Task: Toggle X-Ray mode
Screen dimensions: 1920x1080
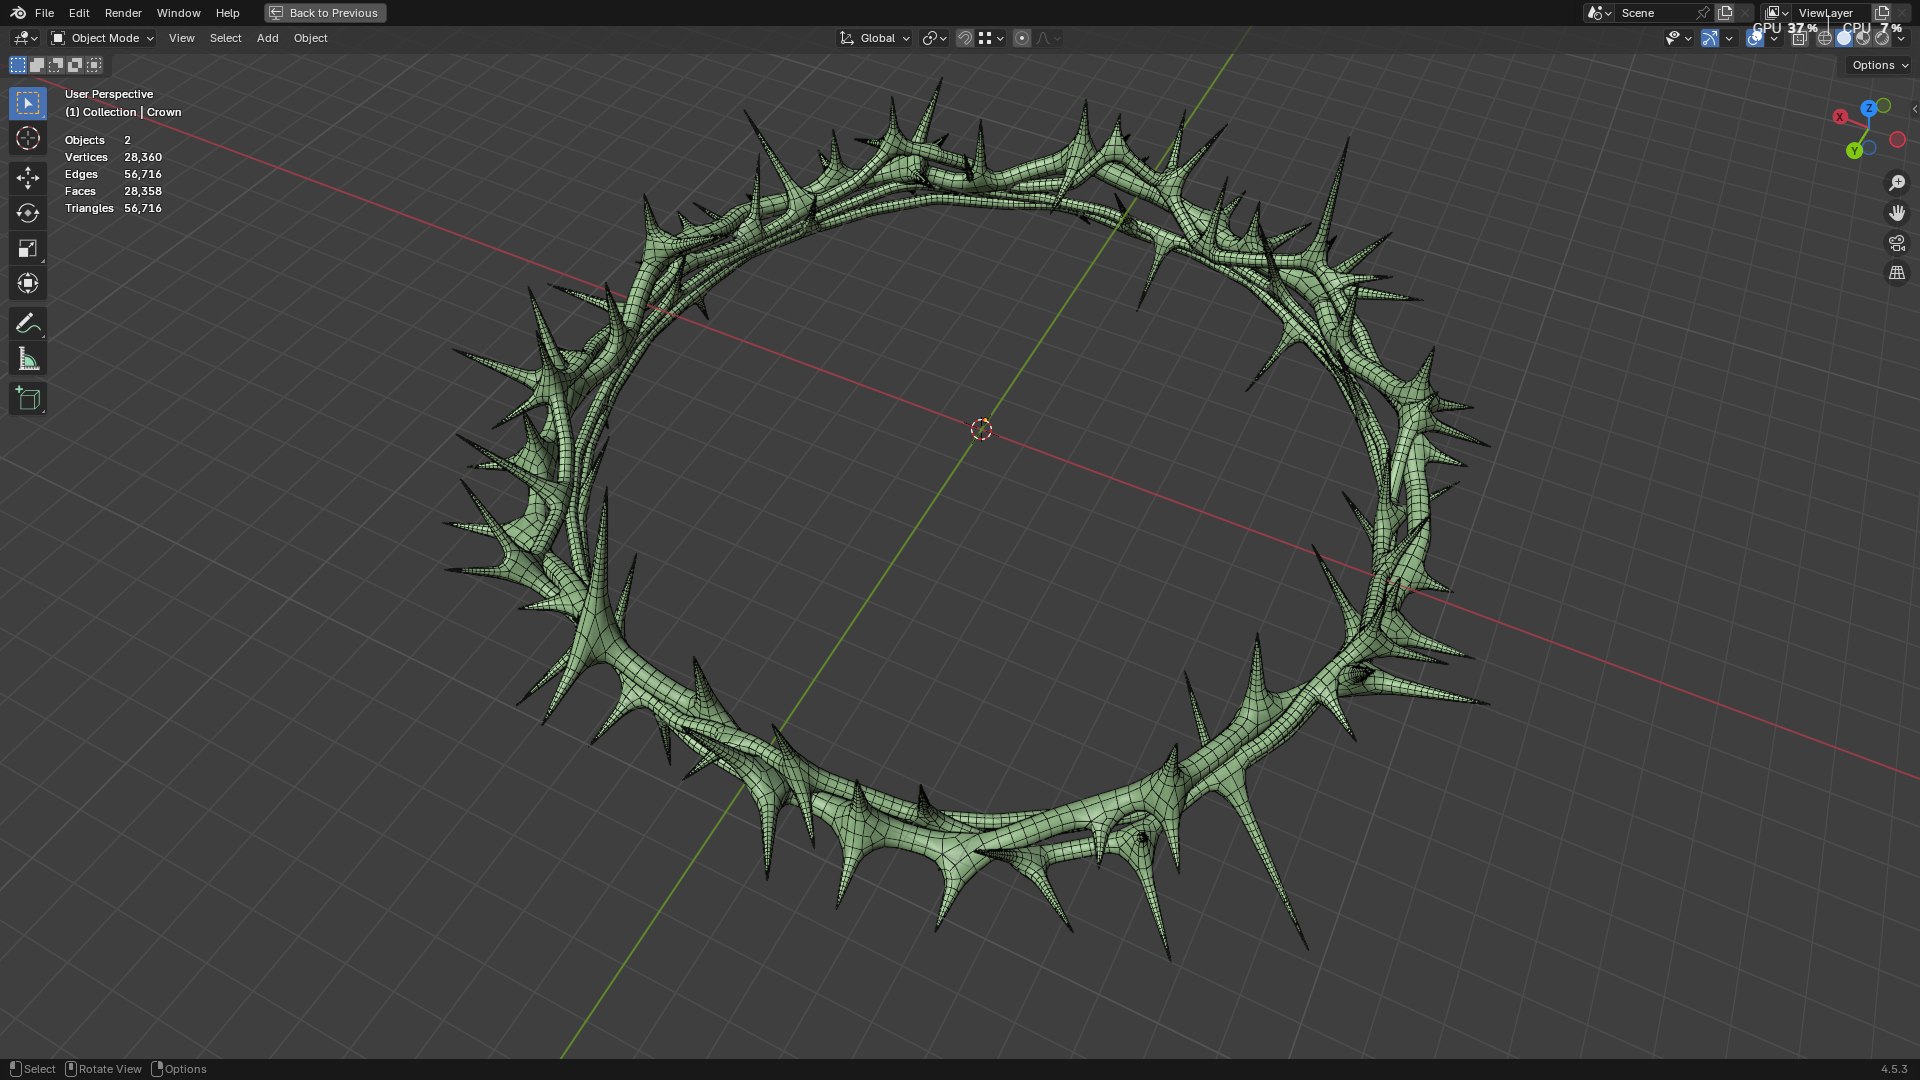Action: click(1799, 38)
